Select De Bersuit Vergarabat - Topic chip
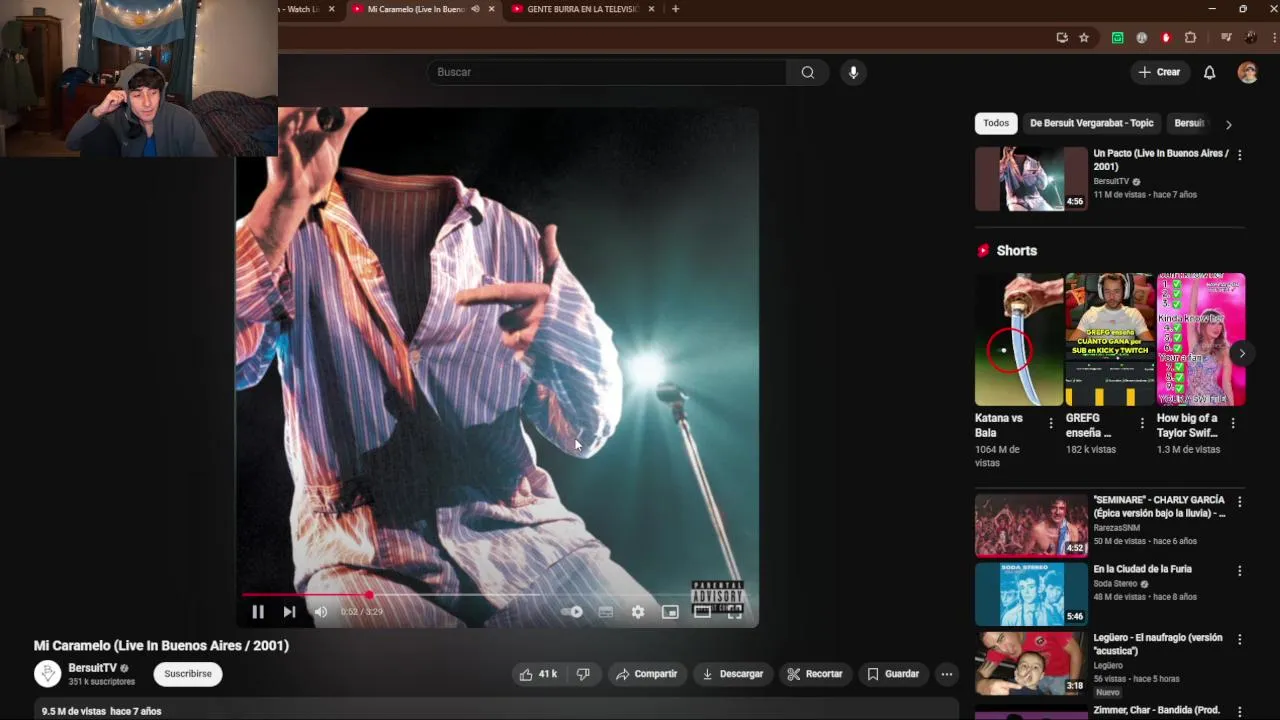 point(1091,123)
